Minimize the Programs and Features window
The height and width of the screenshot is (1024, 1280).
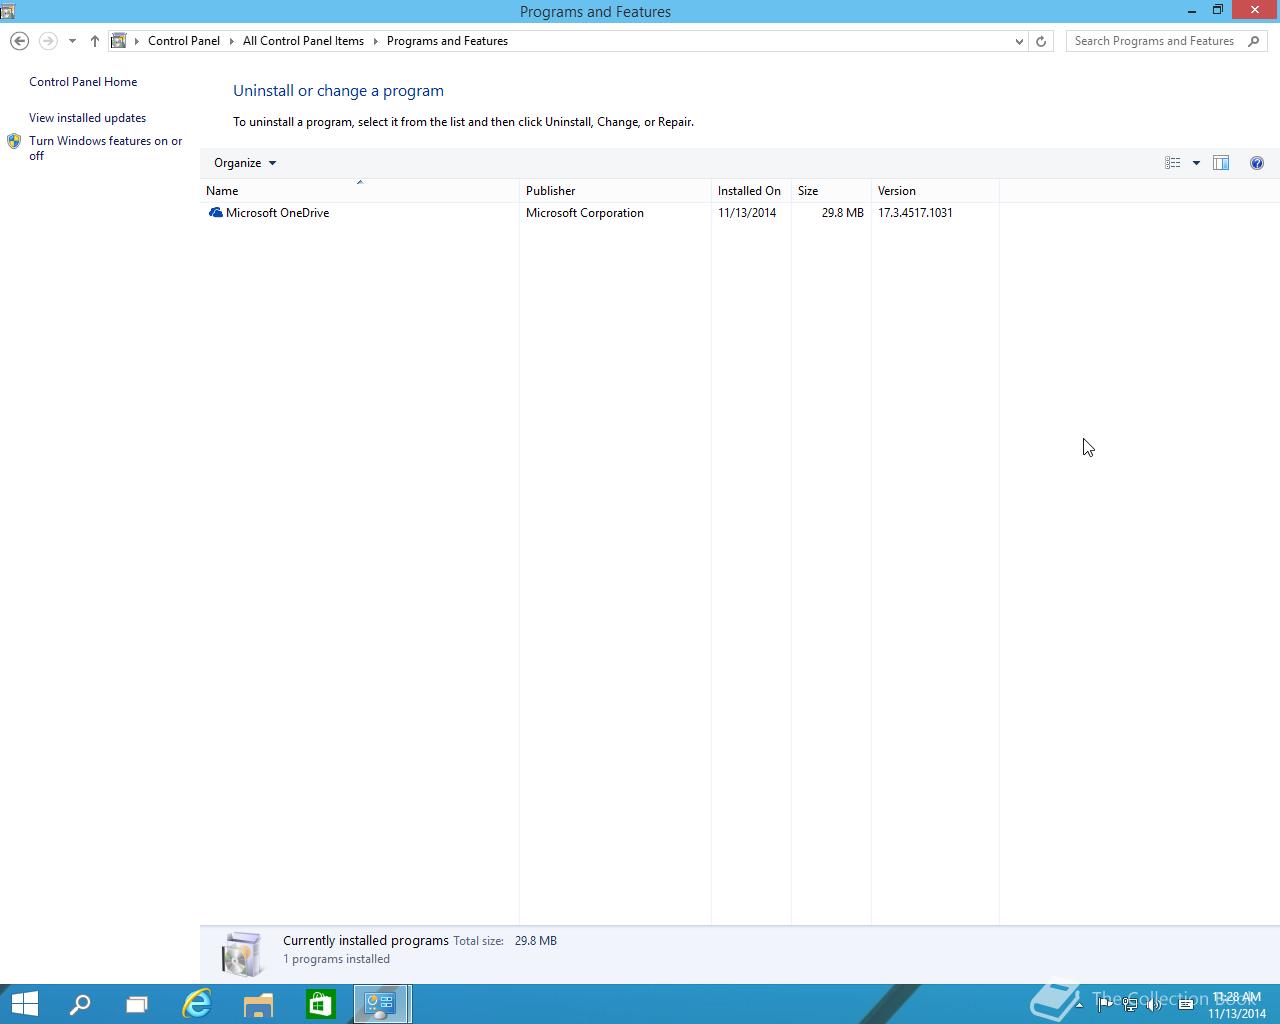point(1192,11)
